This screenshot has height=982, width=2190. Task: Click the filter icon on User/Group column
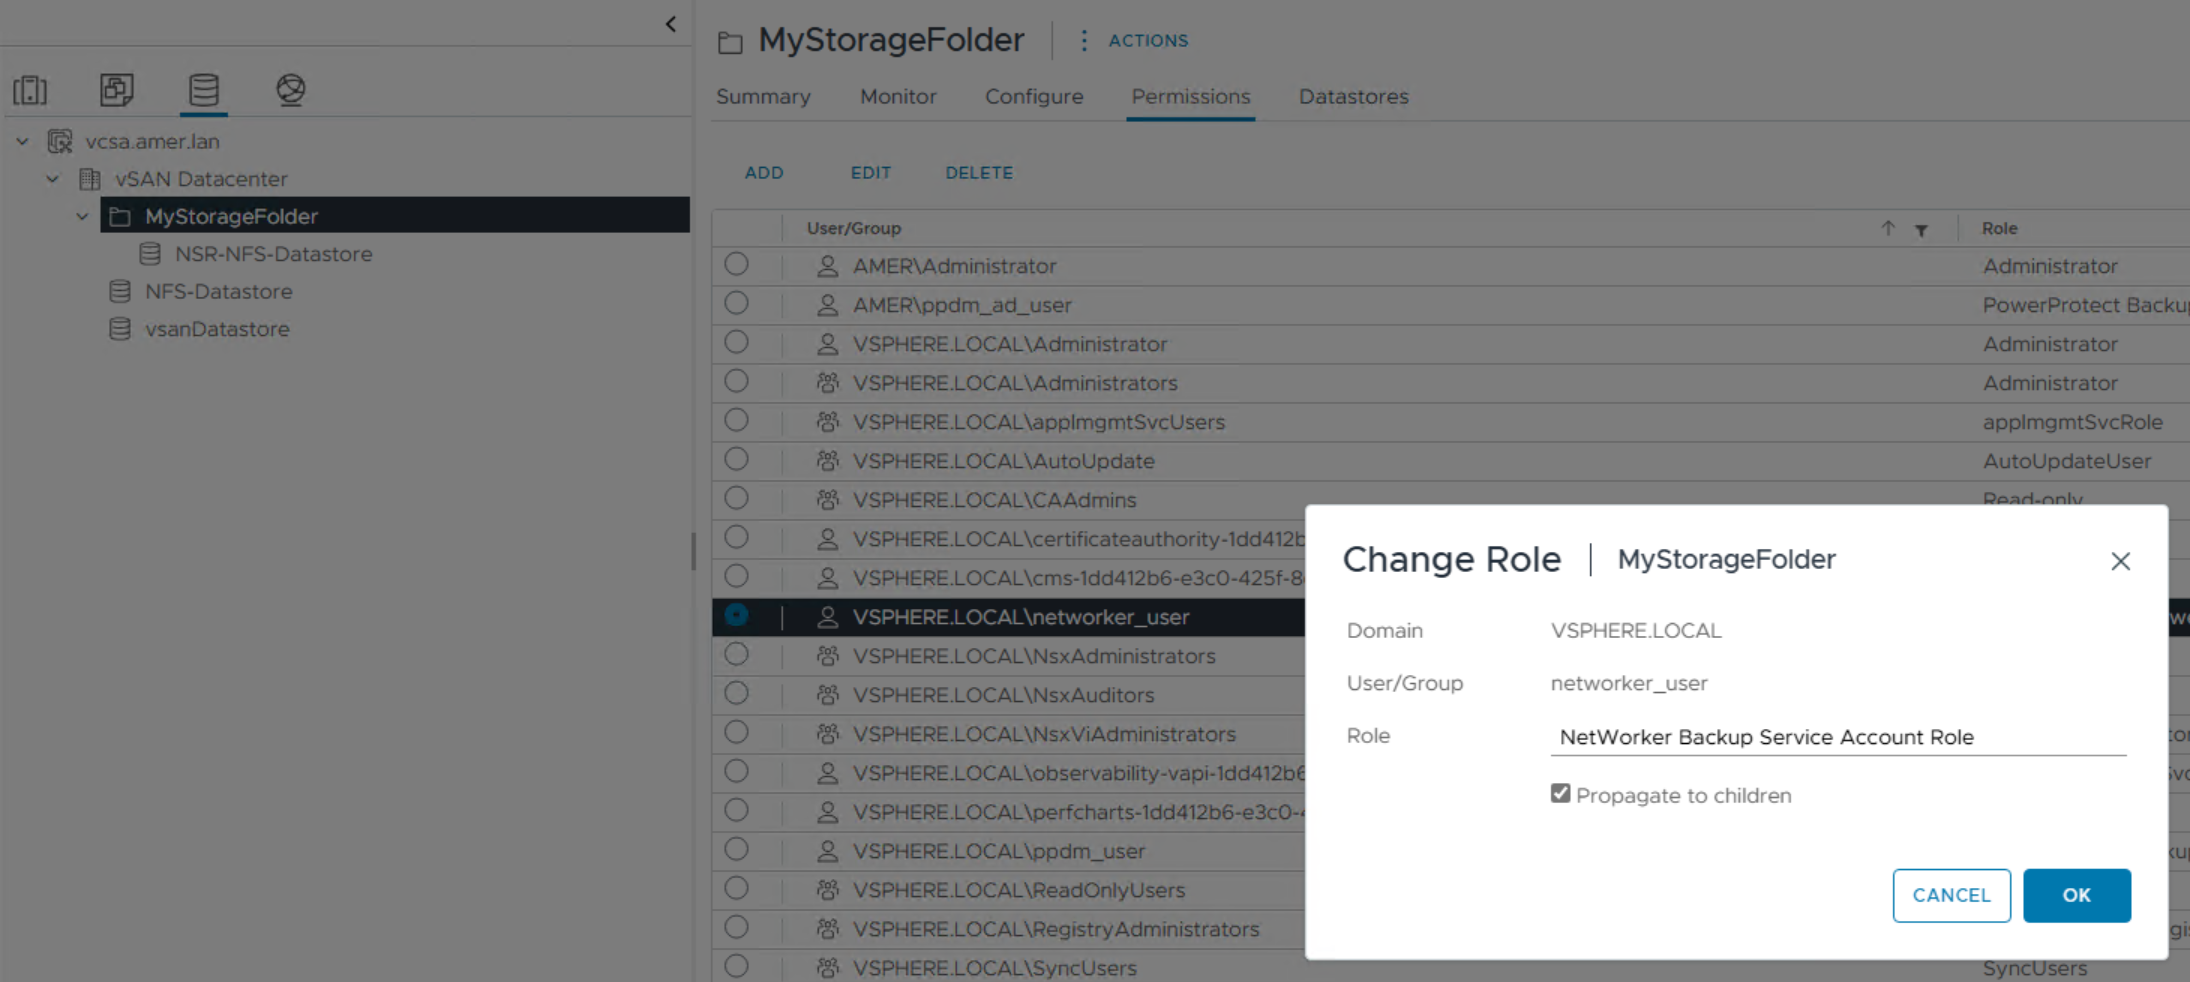(1922, 229)
